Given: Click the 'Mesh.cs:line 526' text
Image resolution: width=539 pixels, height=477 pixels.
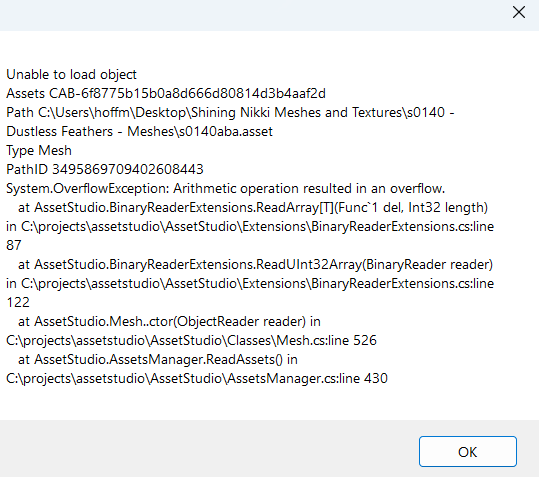Looking at the screenshot, I should (x=327, y=341).
